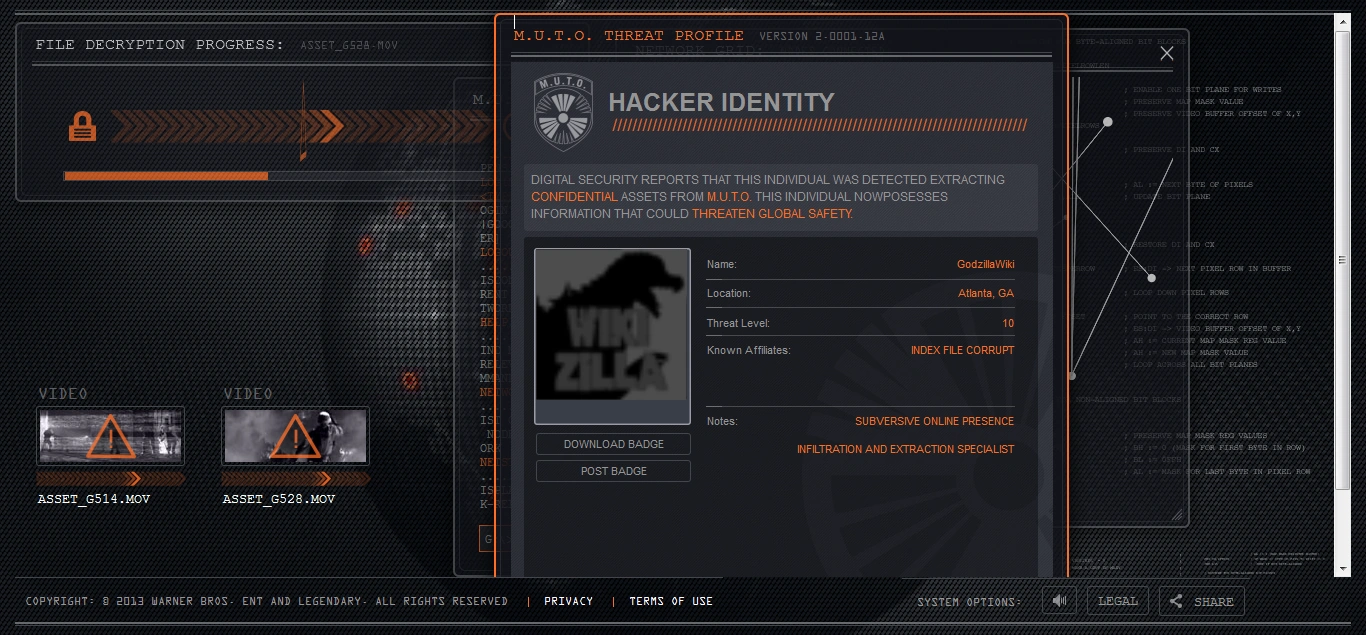This screenshot has width=1366, height=635.
Task: Mute site audio with the speaker icon
Action: click(1059, 601)
